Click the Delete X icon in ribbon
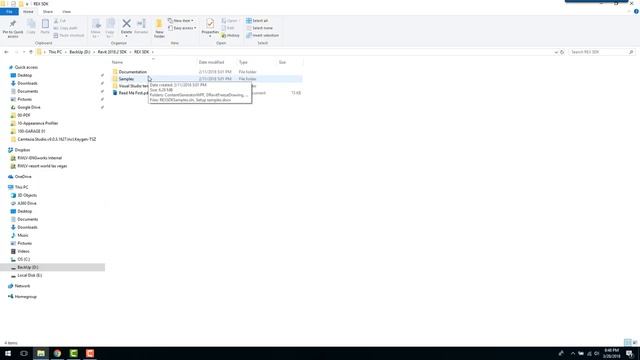 [x=127, y=24]
